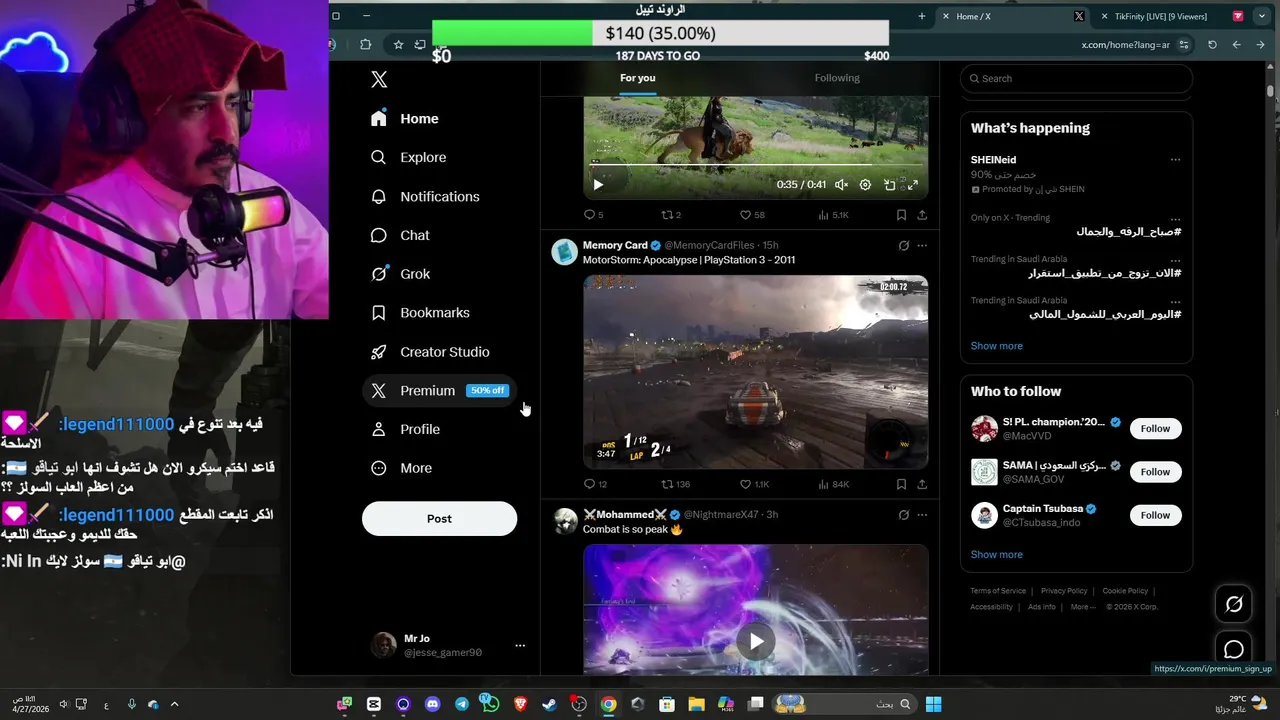The image size is (1280, 720).
Task: Open Steam from the taskbar
Action: pos(549,704)
